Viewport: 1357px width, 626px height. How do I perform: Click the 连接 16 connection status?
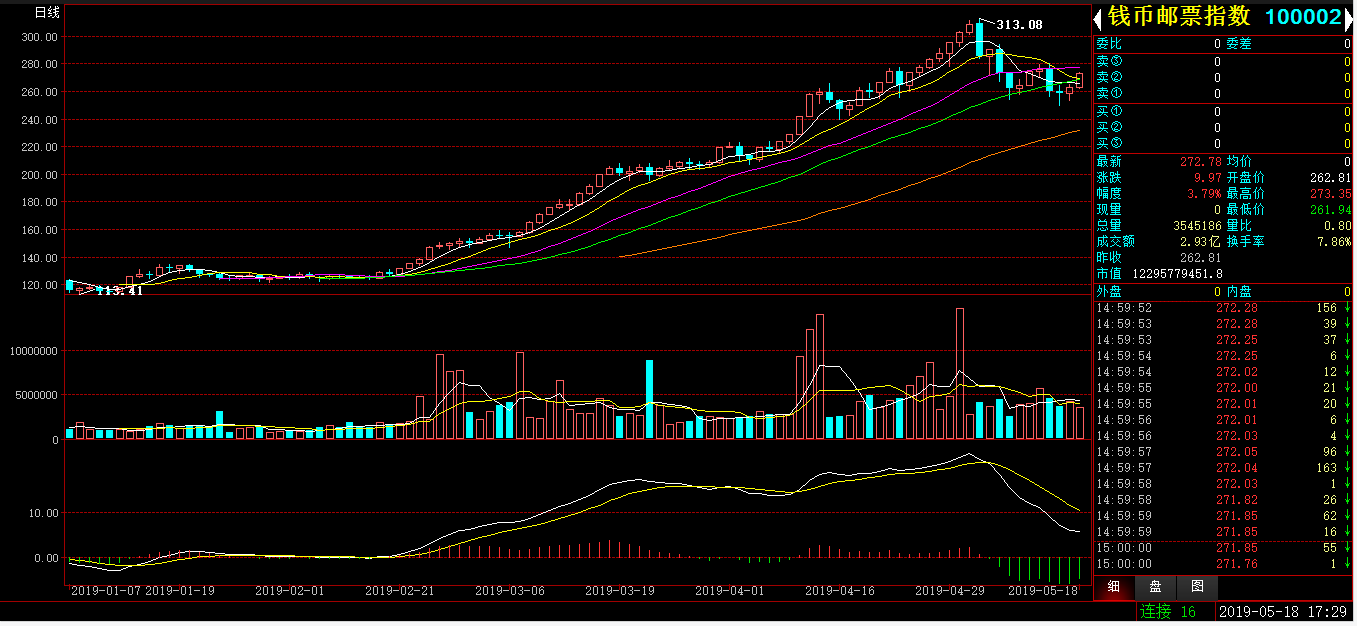[1168, 611]
